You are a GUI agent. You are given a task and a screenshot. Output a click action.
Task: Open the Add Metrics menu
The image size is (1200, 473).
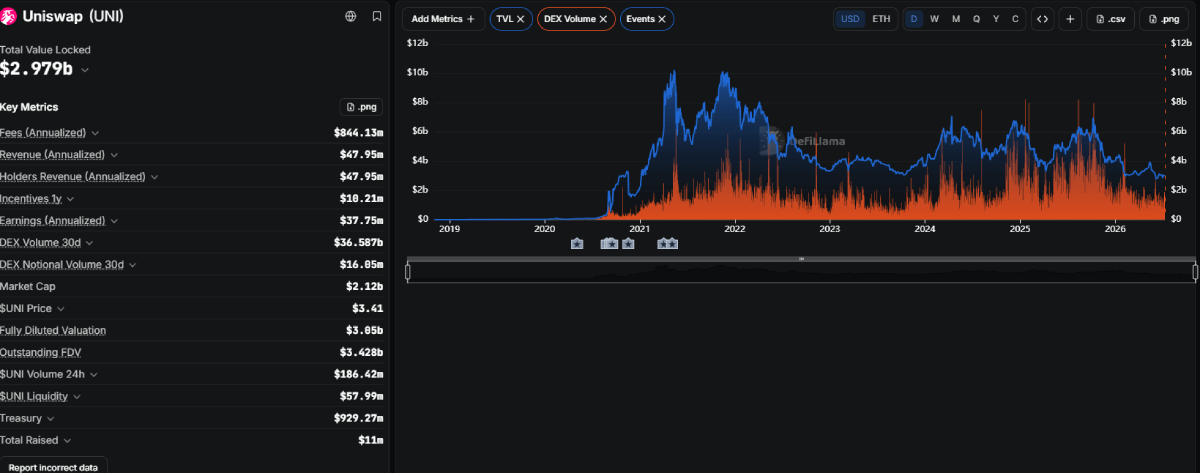click(x=443, y=19)
